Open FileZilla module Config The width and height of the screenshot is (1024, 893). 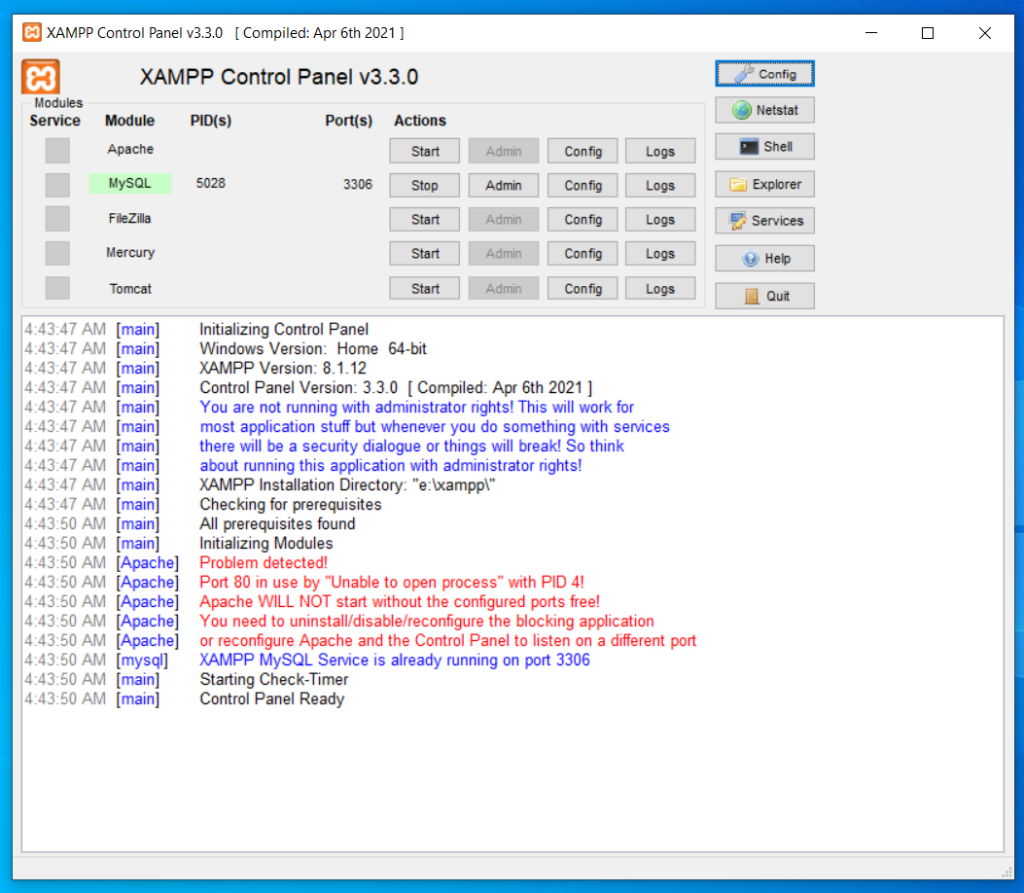point(583,219)
